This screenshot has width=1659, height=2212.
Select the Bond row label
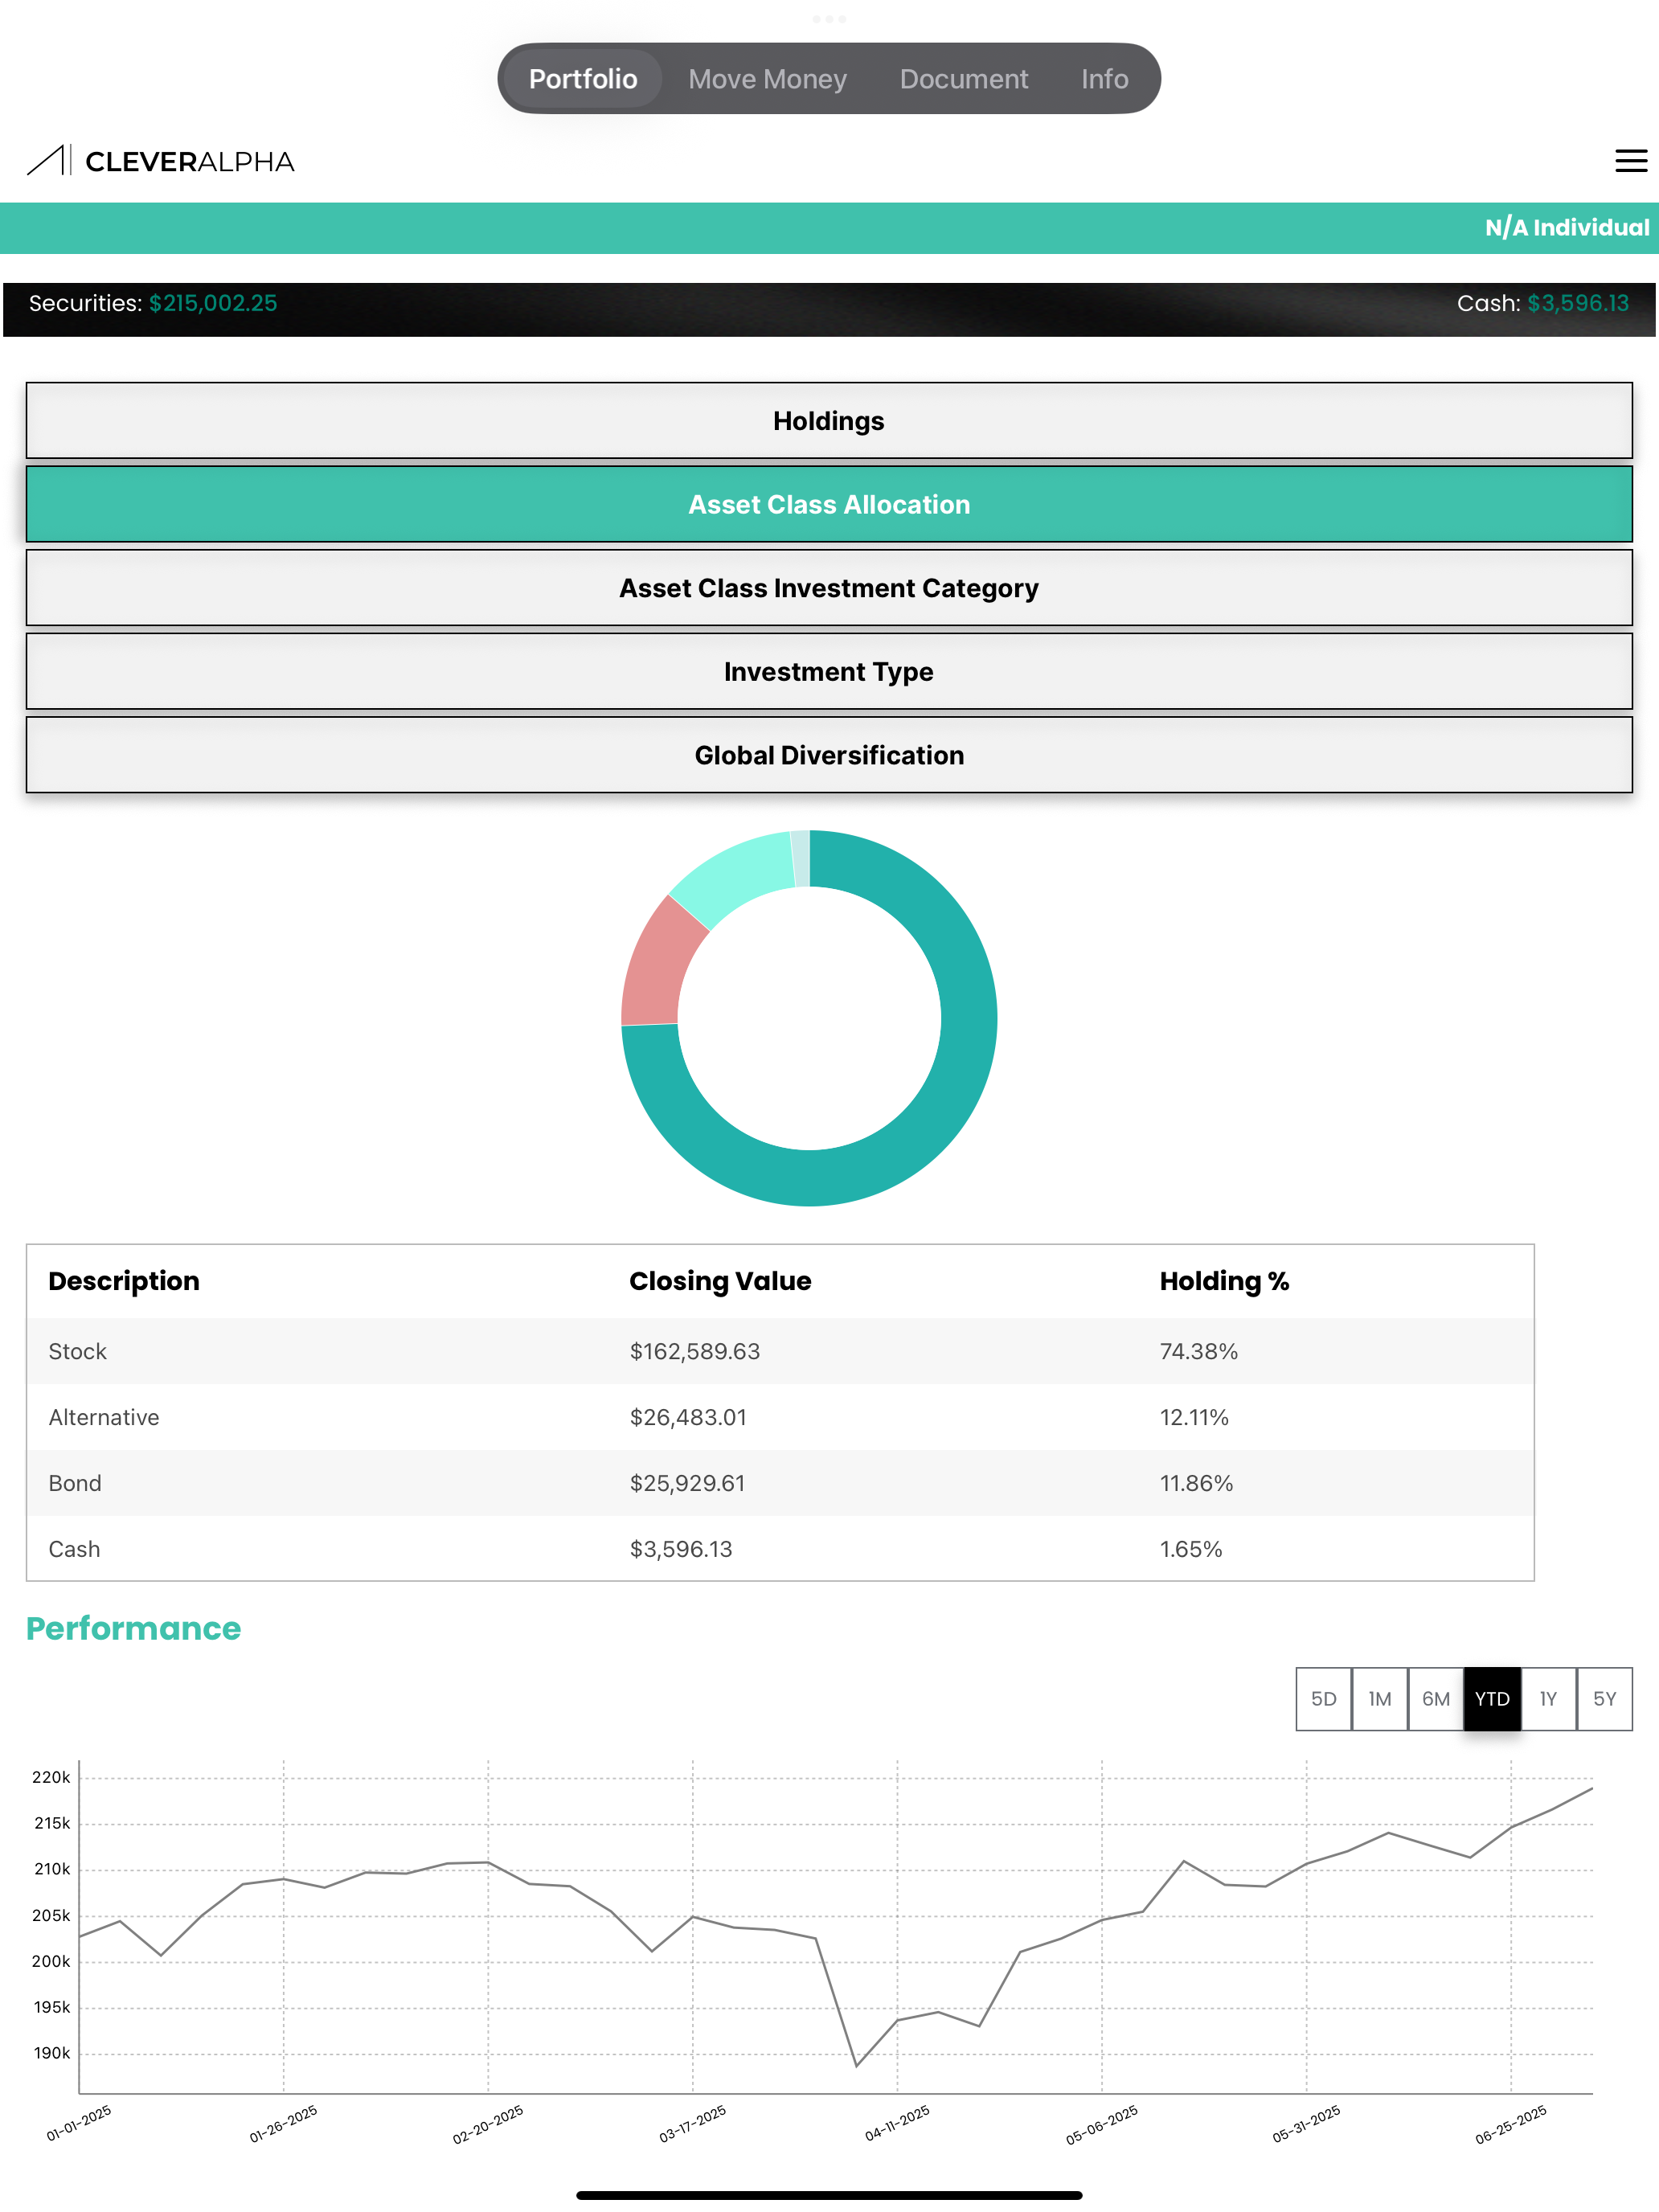click(75, 1483)
